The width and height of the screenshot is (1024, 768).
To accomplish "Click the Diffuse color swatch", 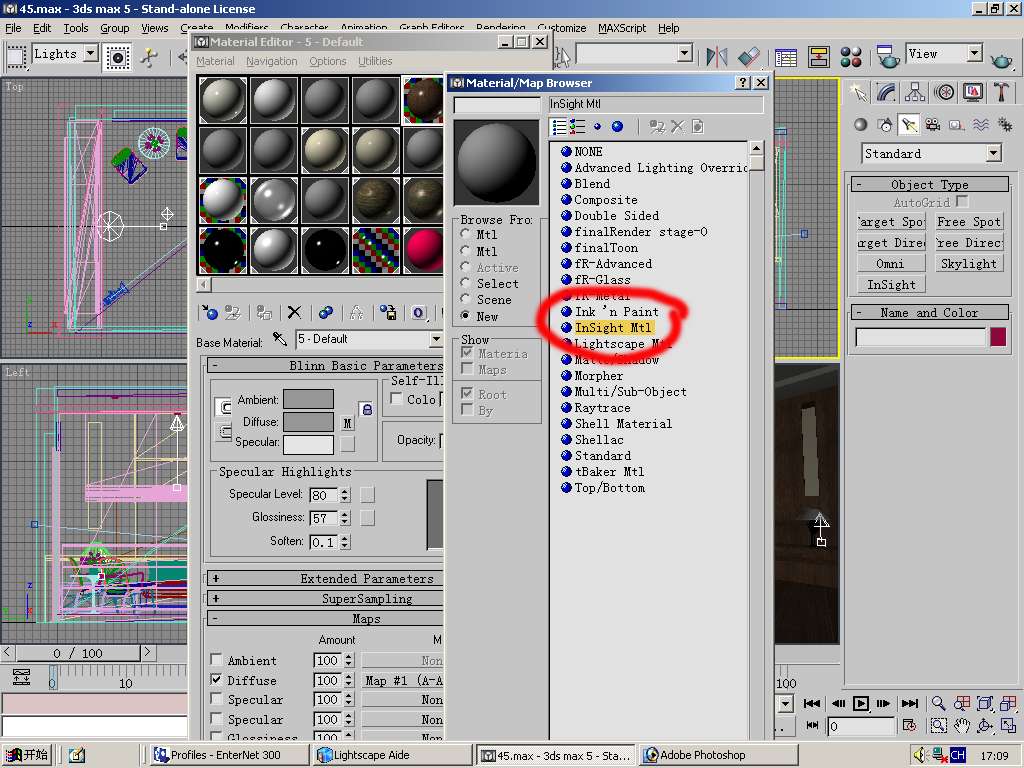I will 308,422.
